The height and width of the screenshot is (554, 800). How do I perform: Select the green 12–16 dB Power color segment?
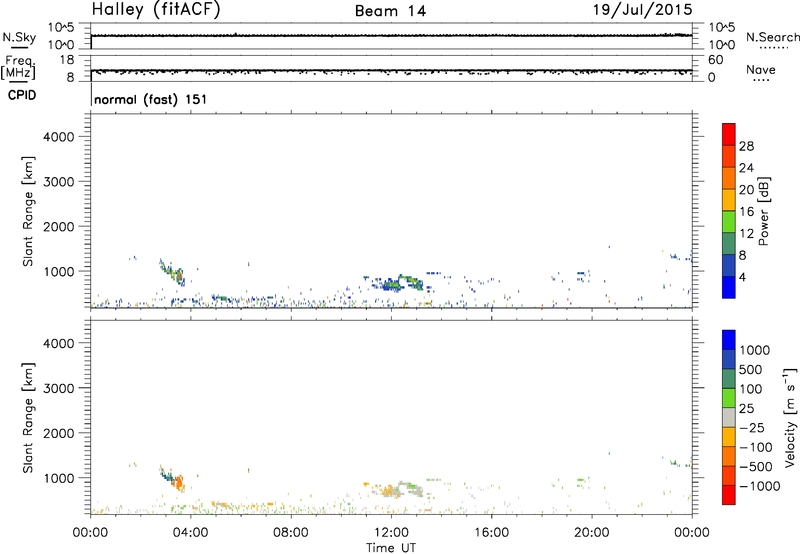tap(729, 221)
